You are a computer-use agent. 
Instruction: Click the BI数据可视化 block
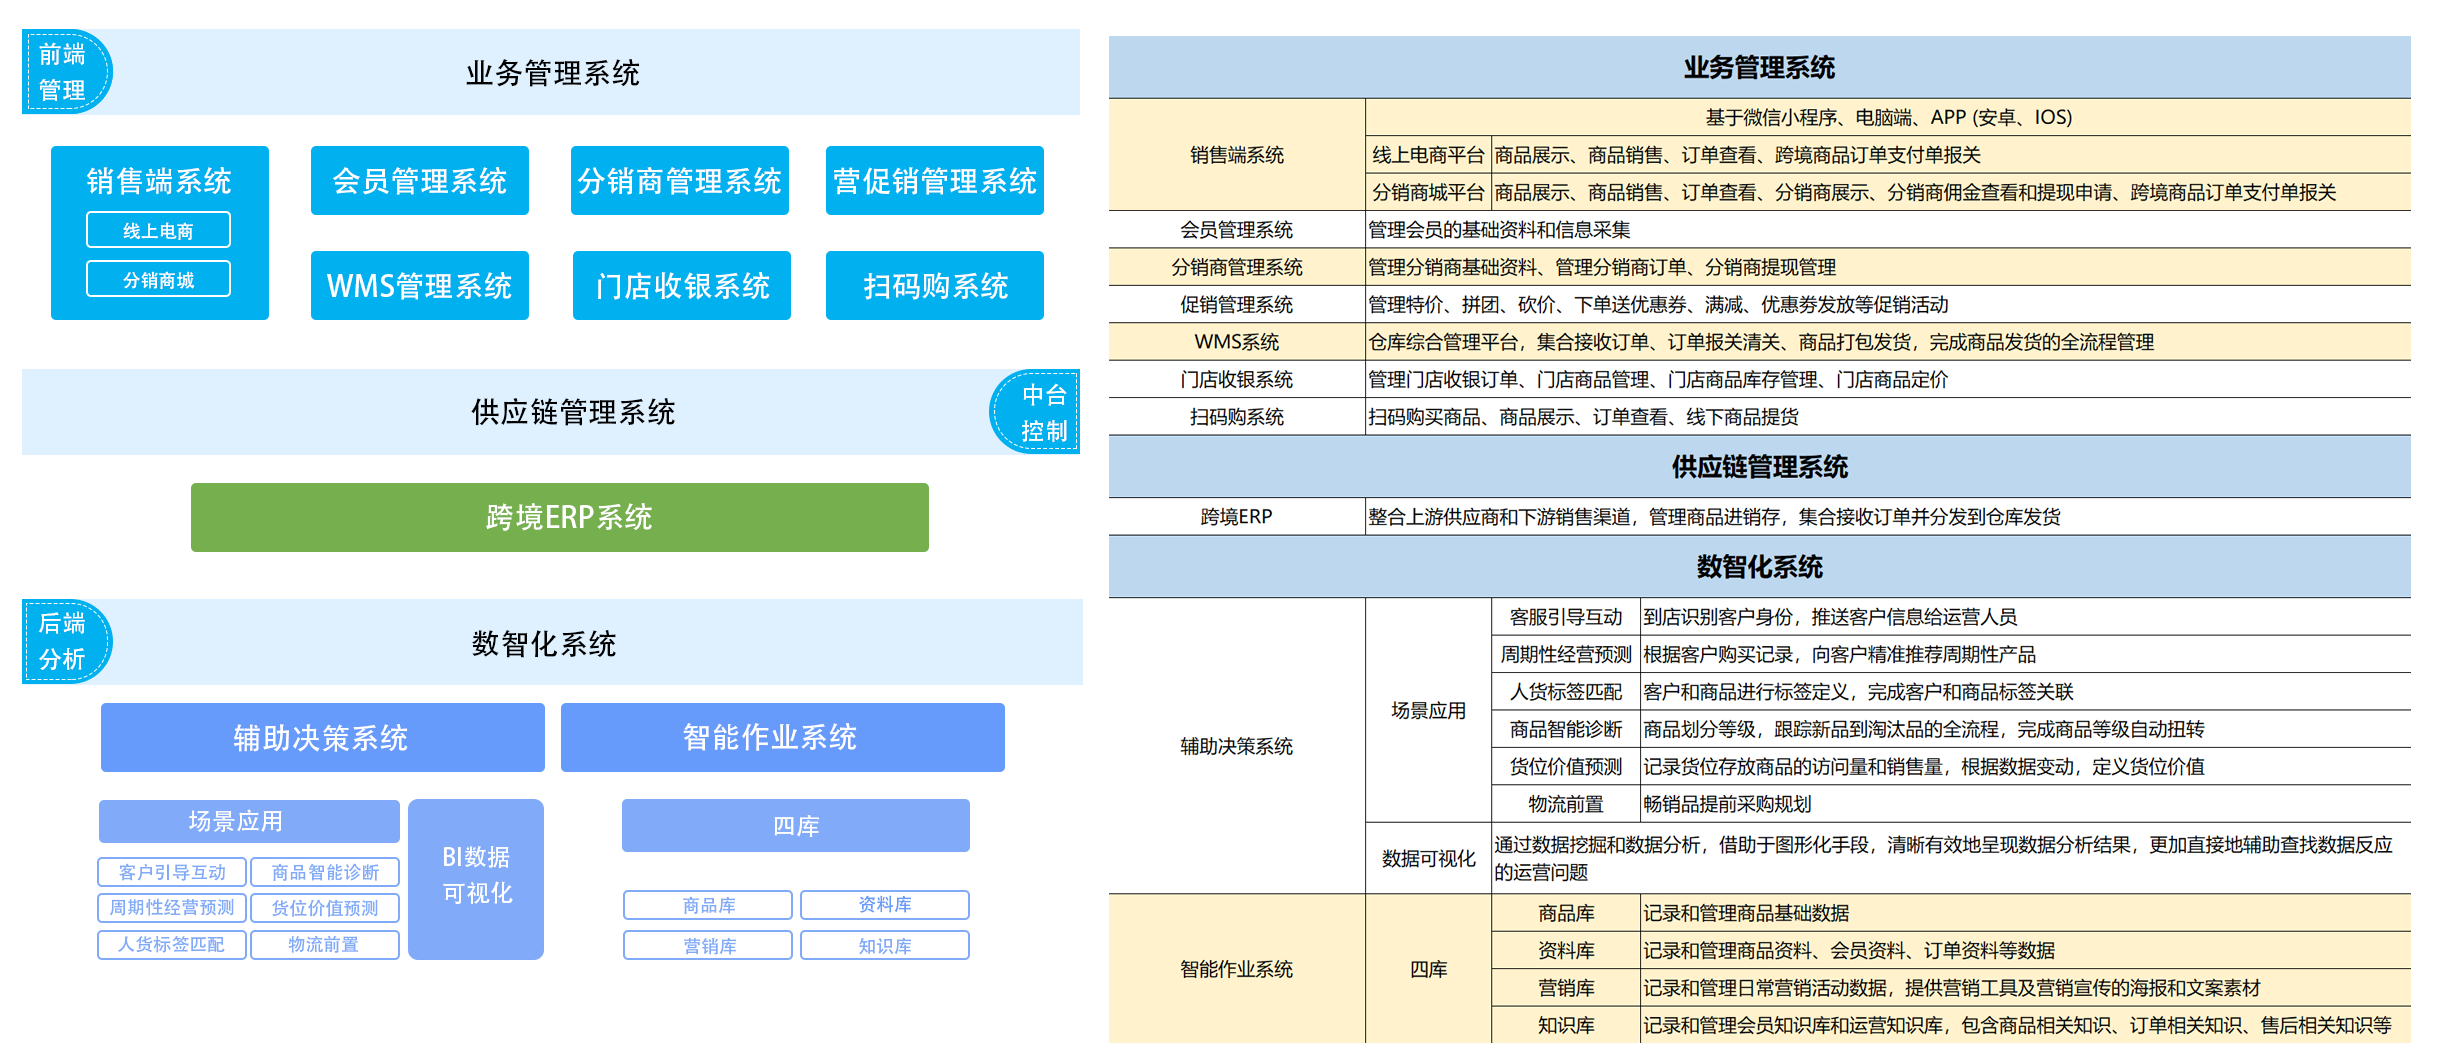(476, 878)
